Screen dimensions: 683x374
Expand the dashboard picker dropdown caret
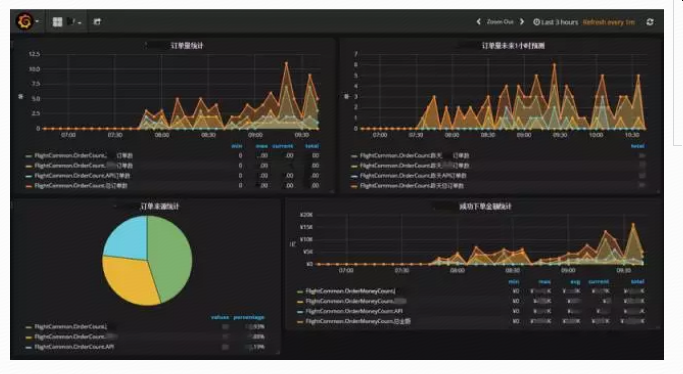click(x=80, y=23)
